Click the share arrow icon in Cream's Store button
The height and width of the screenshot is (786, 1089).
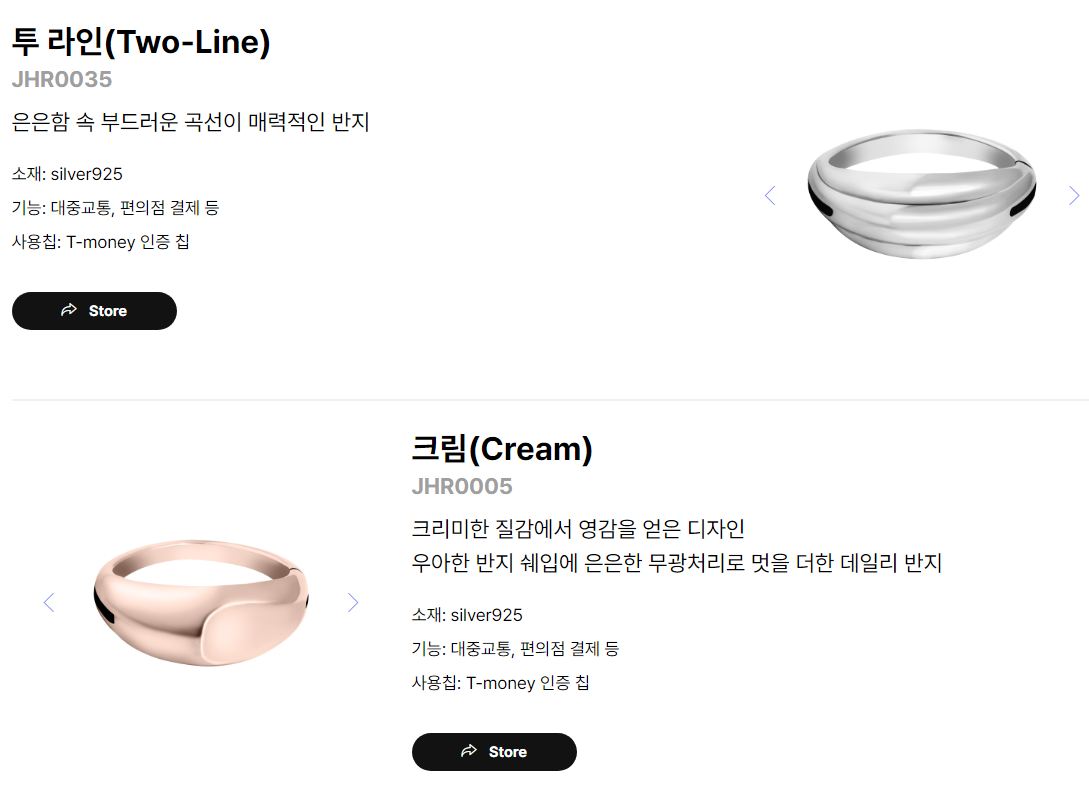point(469,751)
